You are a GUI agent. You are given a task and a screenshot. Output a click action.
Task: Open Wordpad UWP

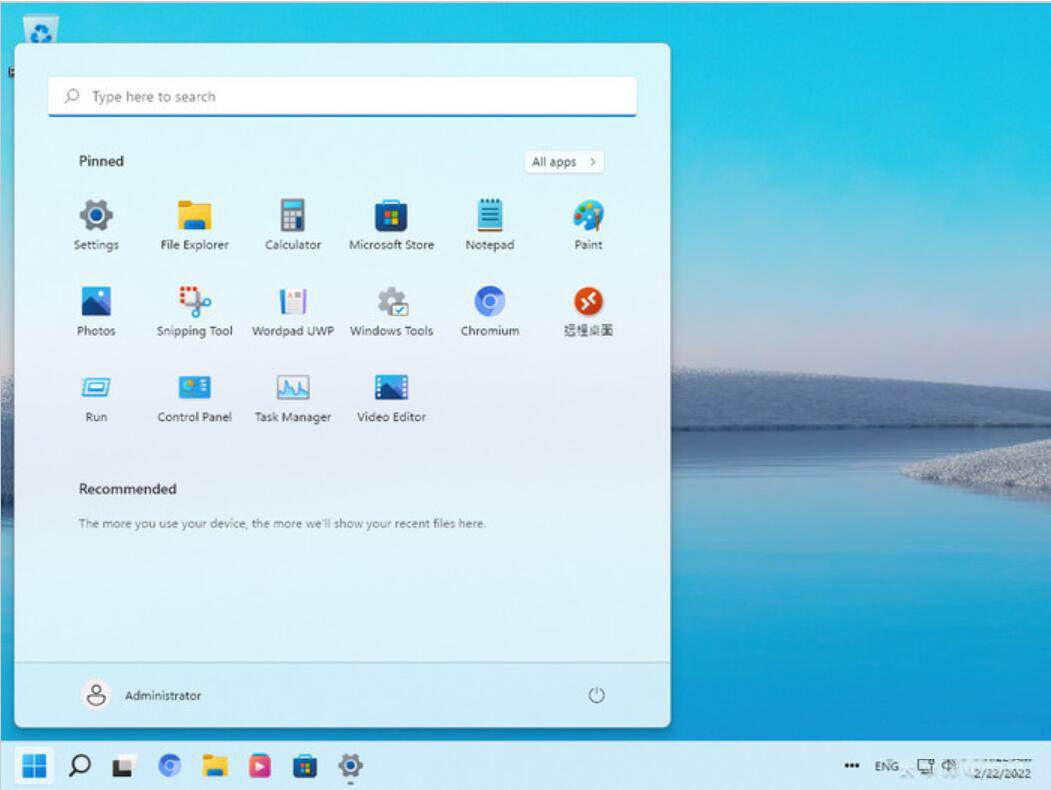pyautogui.click(x=293, y=311)
